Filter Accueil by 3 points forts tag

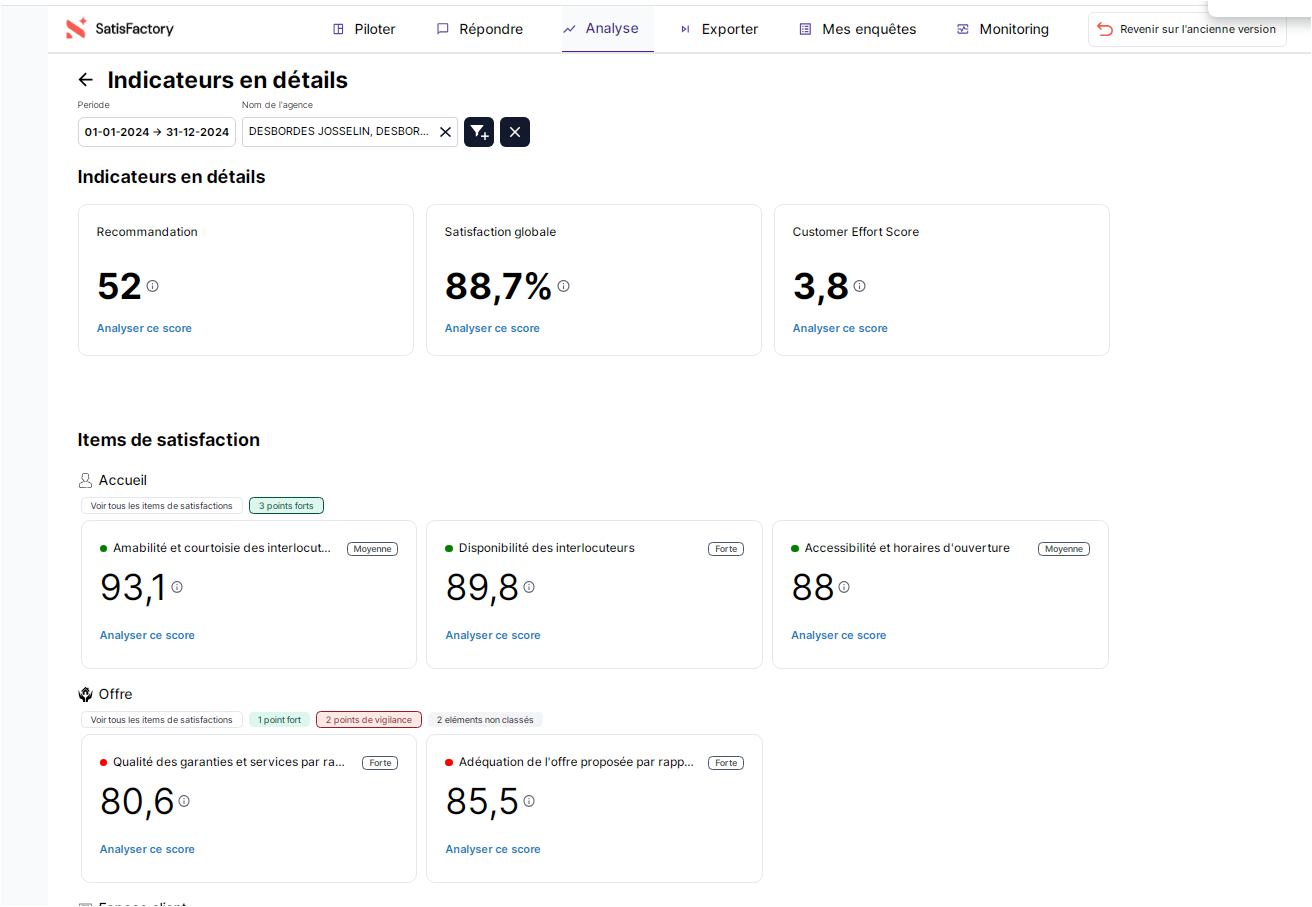(x=286, y=506)
